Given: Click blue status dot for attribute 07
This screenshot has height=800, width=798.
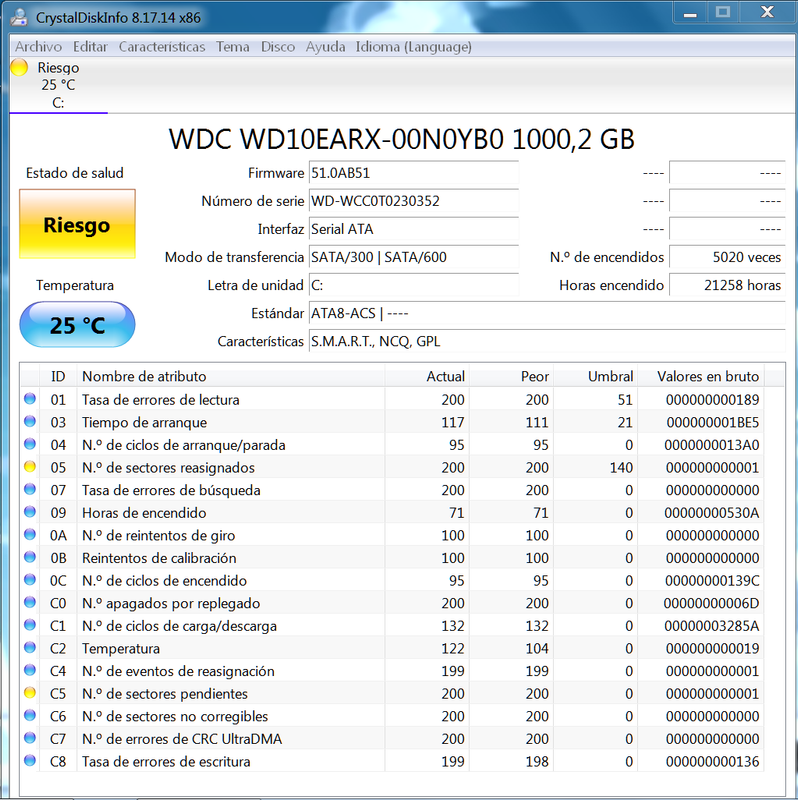Looking at the screenshot, I should [30, 489].
